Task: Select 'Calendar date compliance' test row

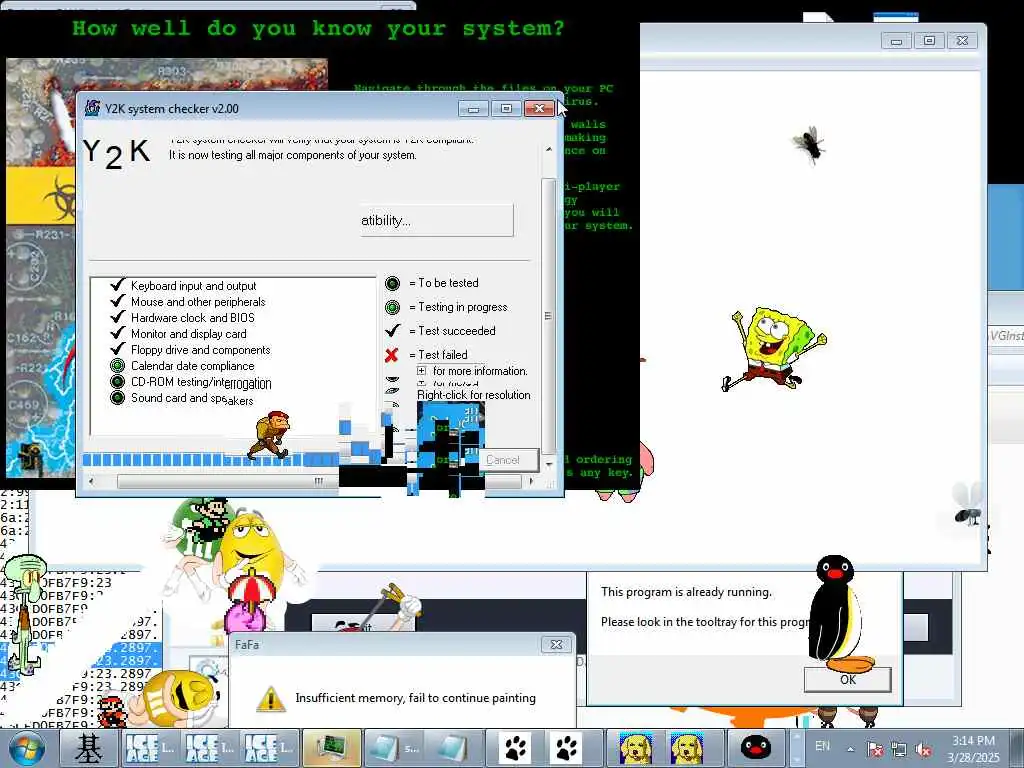Action: pyautogui.click(x=183, y=366)
